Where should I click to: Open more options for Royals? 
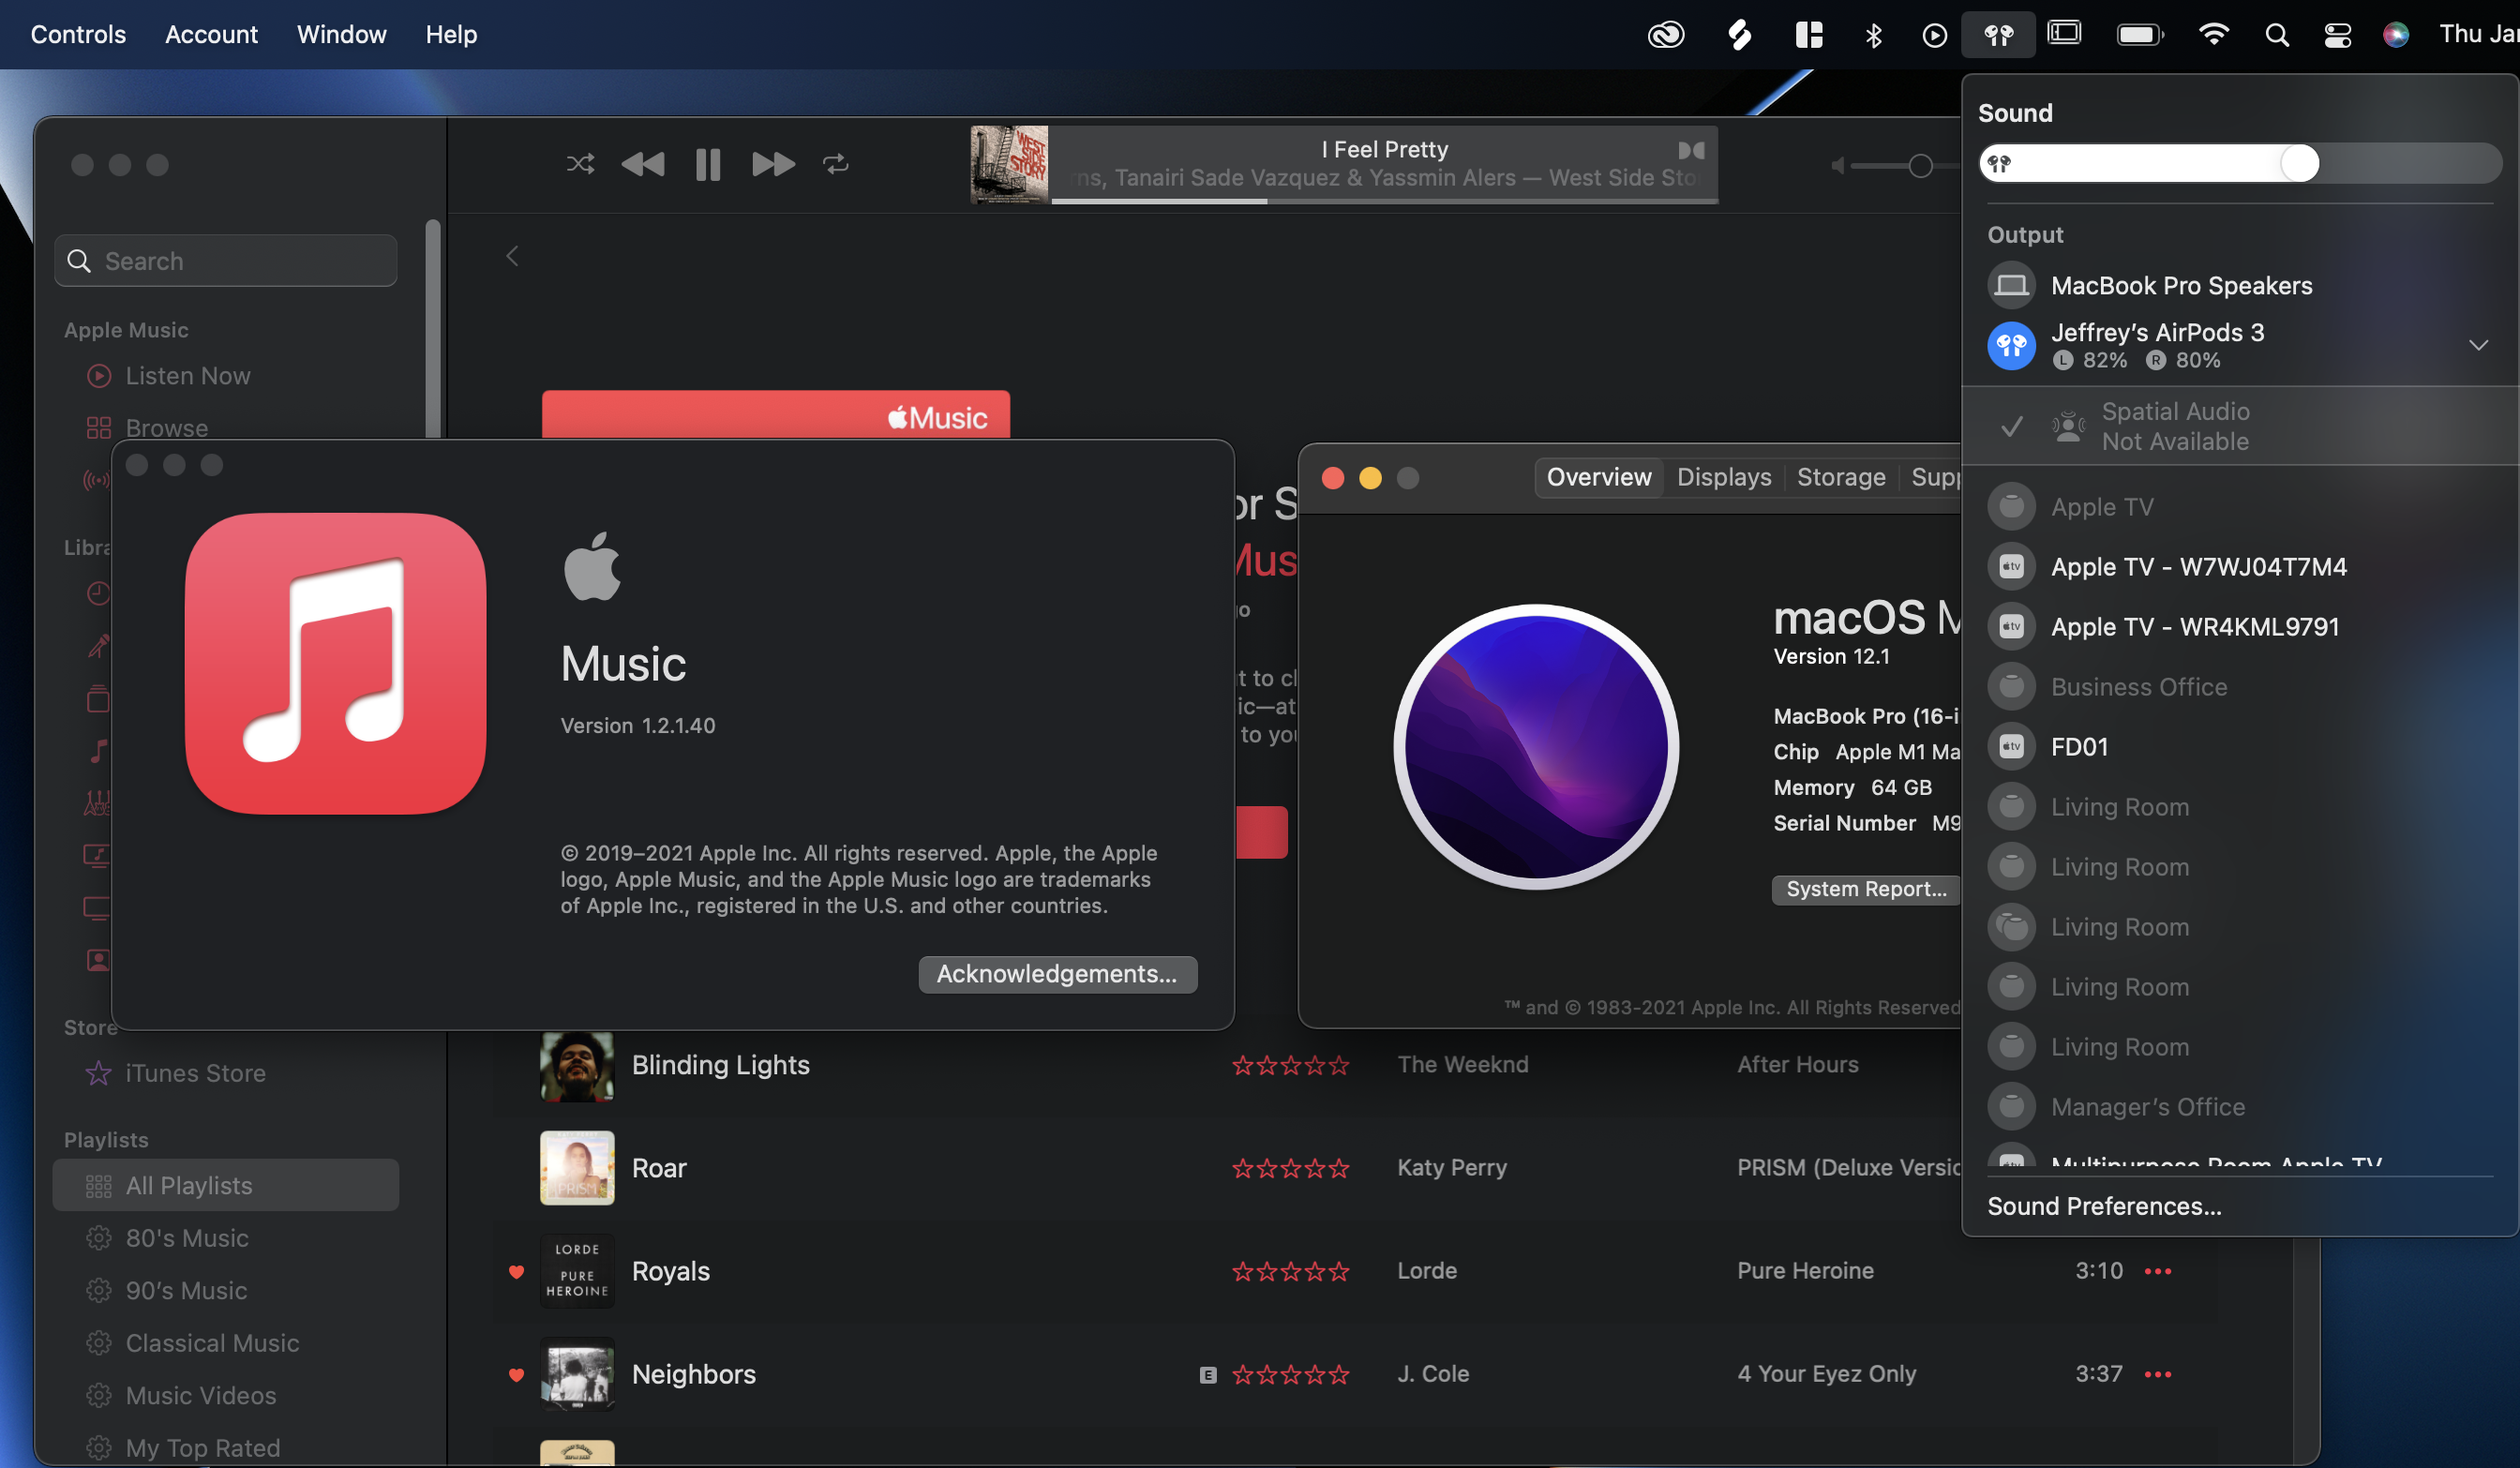click(x=2158, y=1271)
